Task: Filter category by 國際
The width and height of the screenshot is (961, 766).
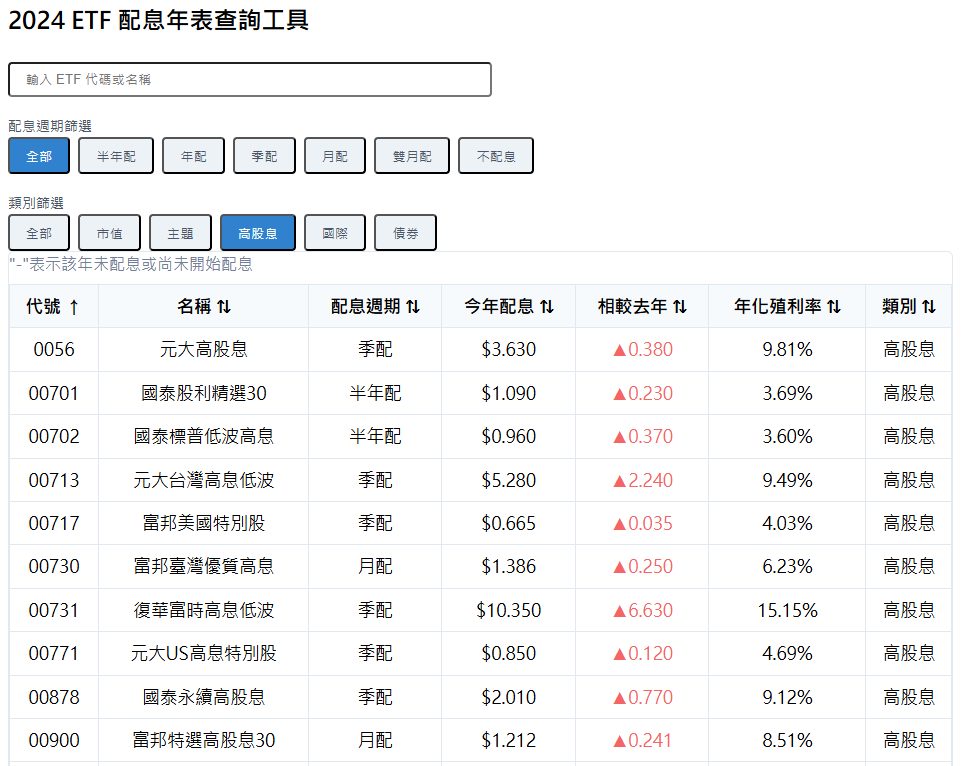Action: pyautogui.click(x=335, y=233)
